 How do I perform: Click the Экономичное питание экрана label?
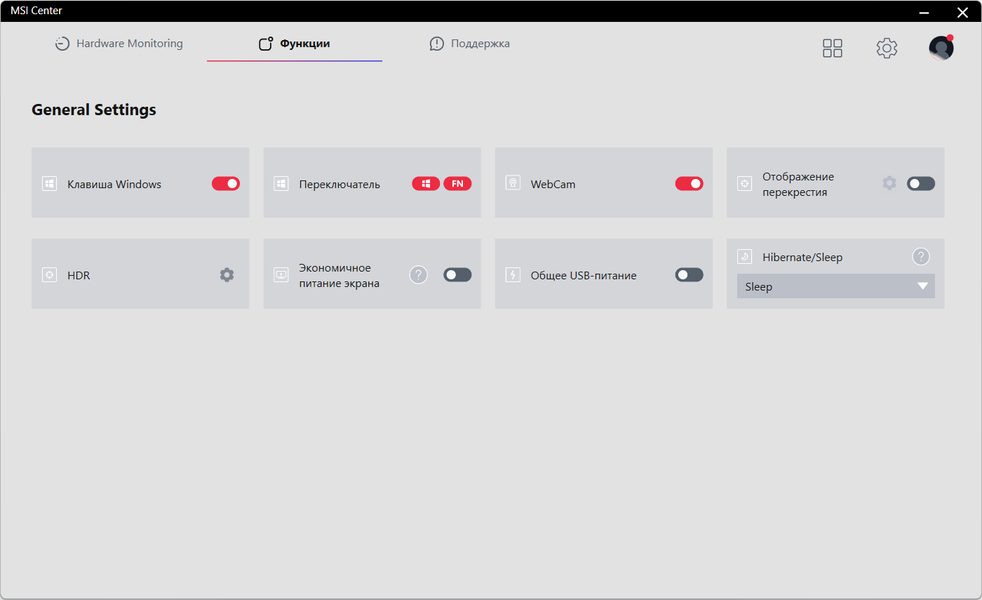click(x=339, y=276)
